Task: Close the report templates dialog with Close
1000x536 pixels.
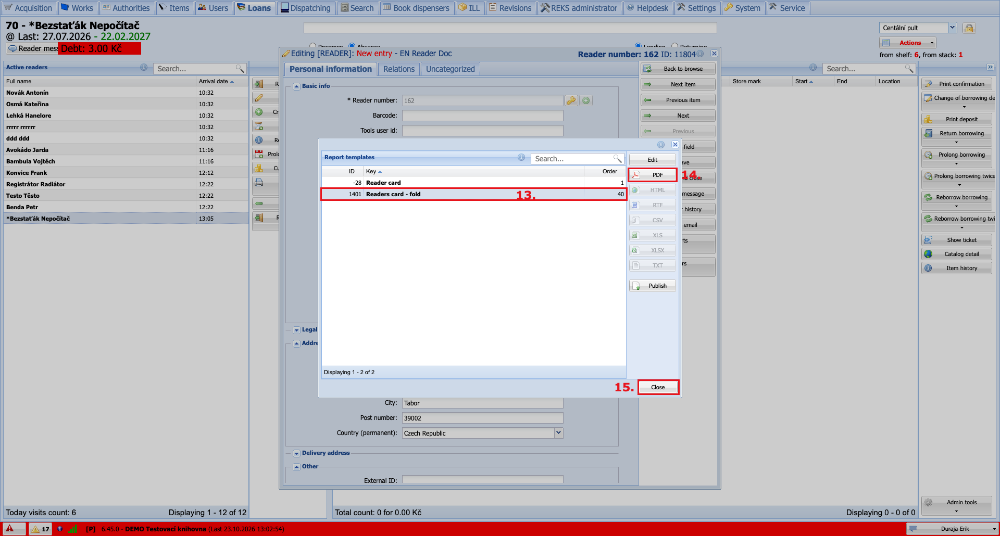Action: click(x=658, y=387)
